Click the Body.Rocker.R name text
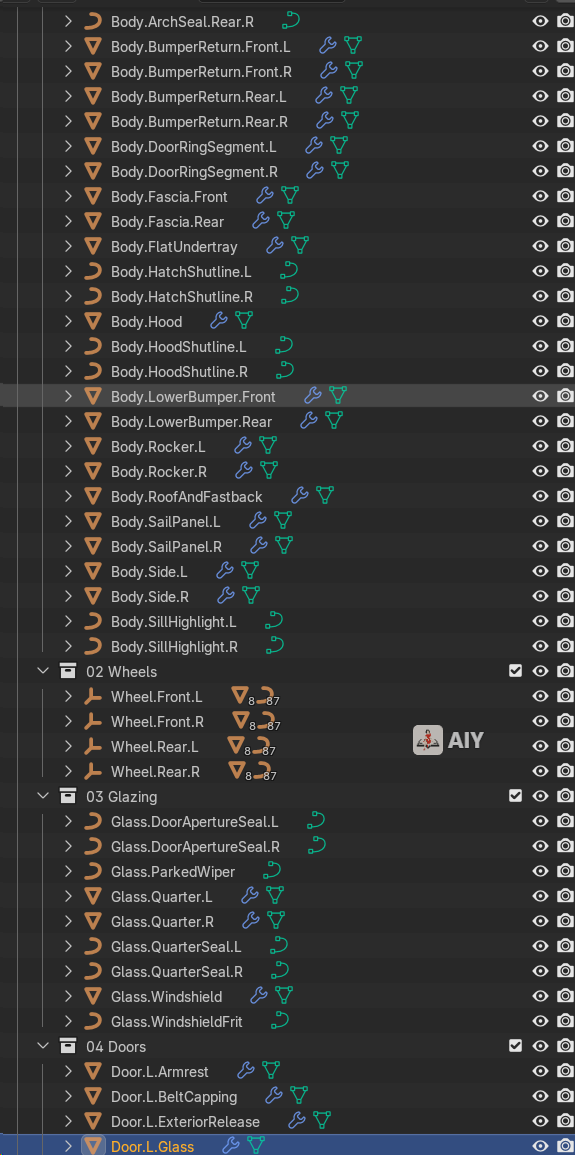The height and width of the screenshot is (1155, 575). point(159,471)
